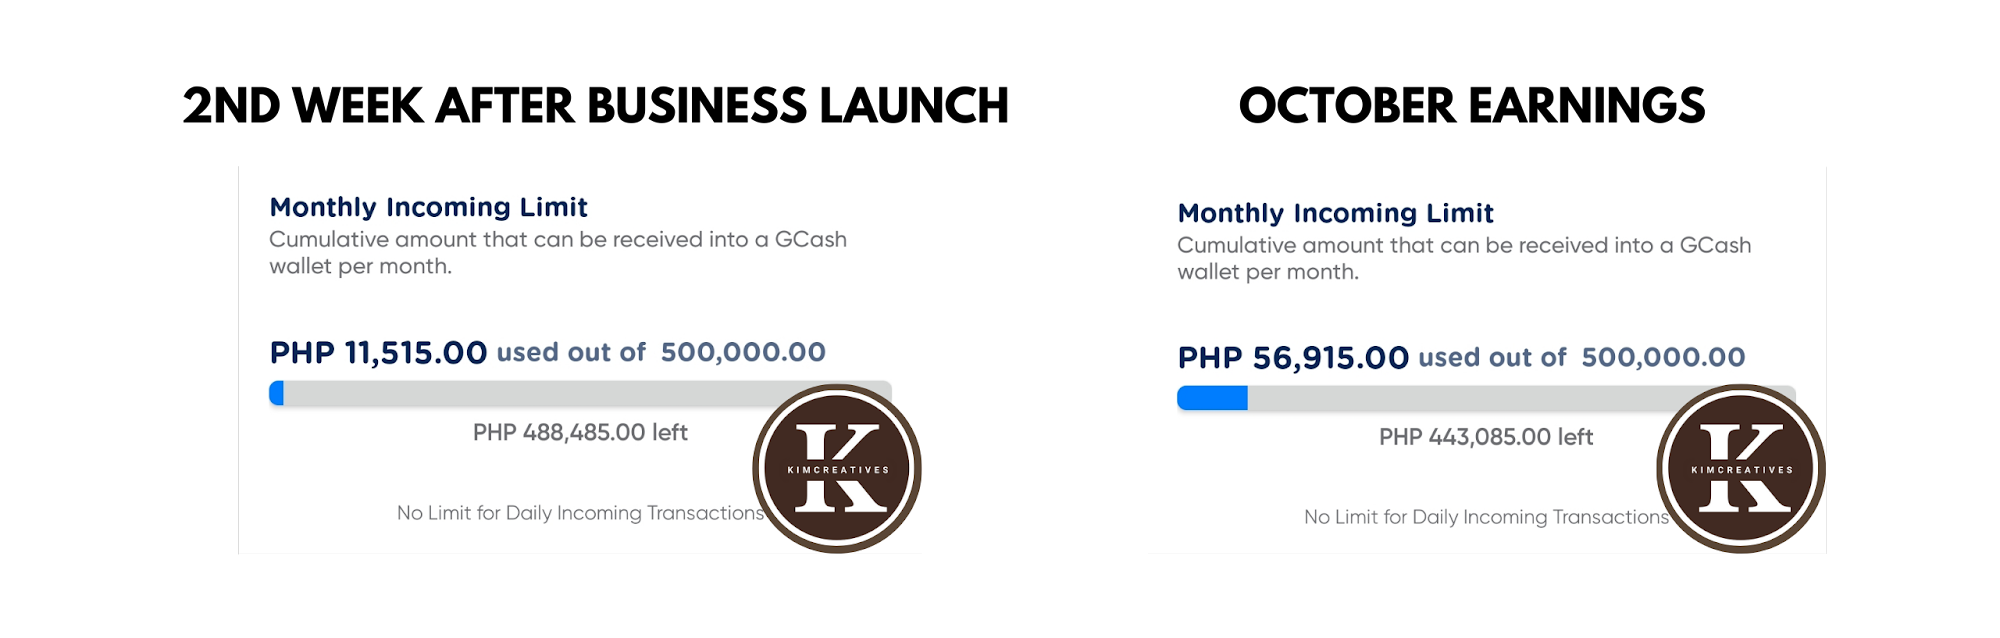
Task: Click the right '500,000.00' limit value
Action: tap(1664, 357)
